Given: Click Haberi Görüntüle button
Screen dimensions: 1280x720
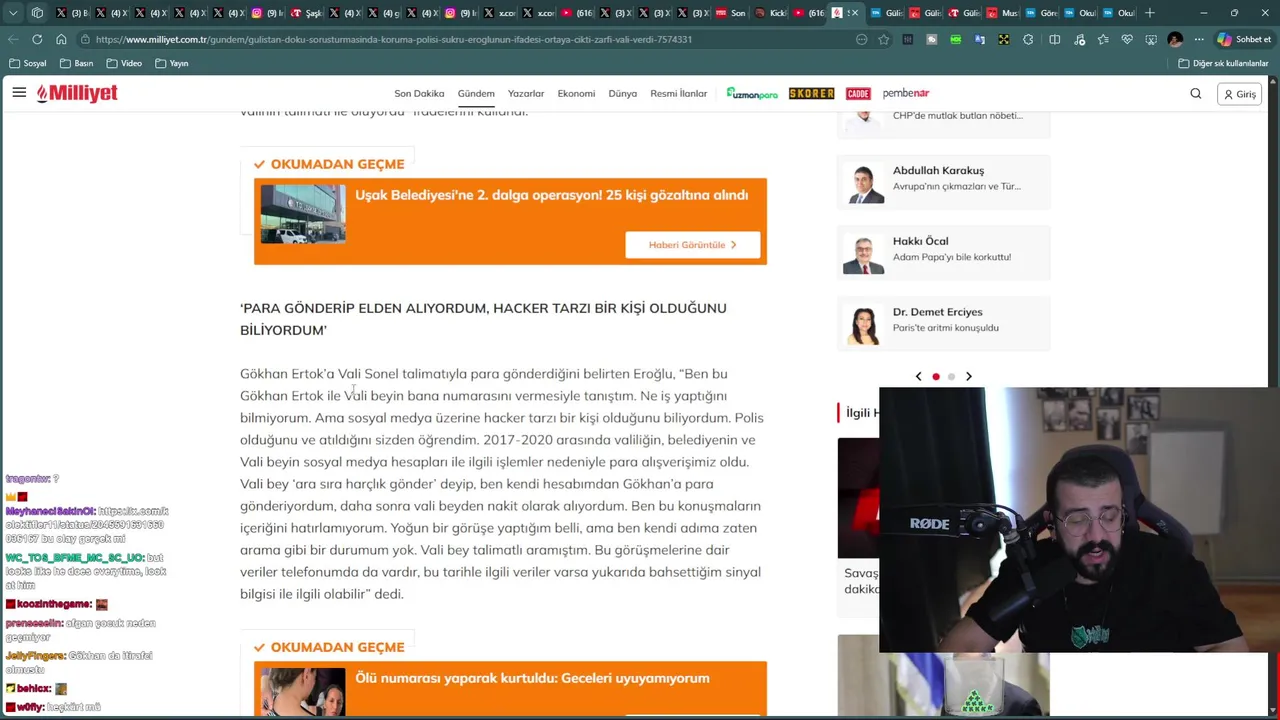Looking at the screenshot, I should point(693,245).
